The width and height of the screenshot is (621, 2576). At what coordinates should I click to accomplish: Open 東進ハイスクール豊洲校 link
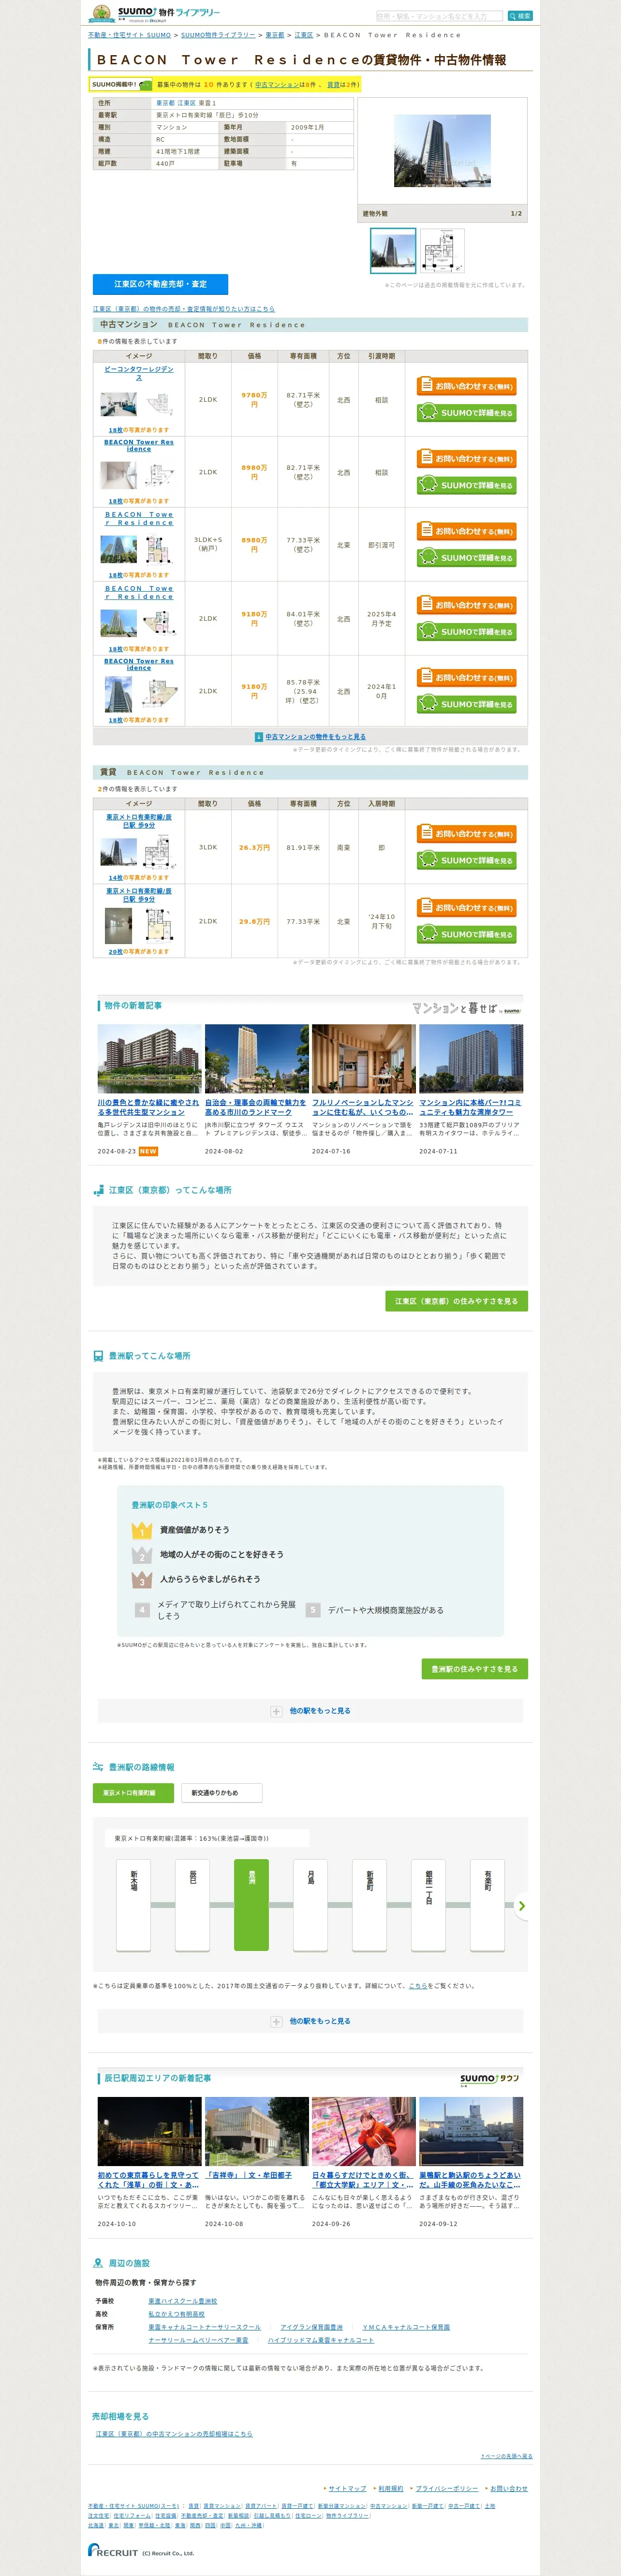183,2301
